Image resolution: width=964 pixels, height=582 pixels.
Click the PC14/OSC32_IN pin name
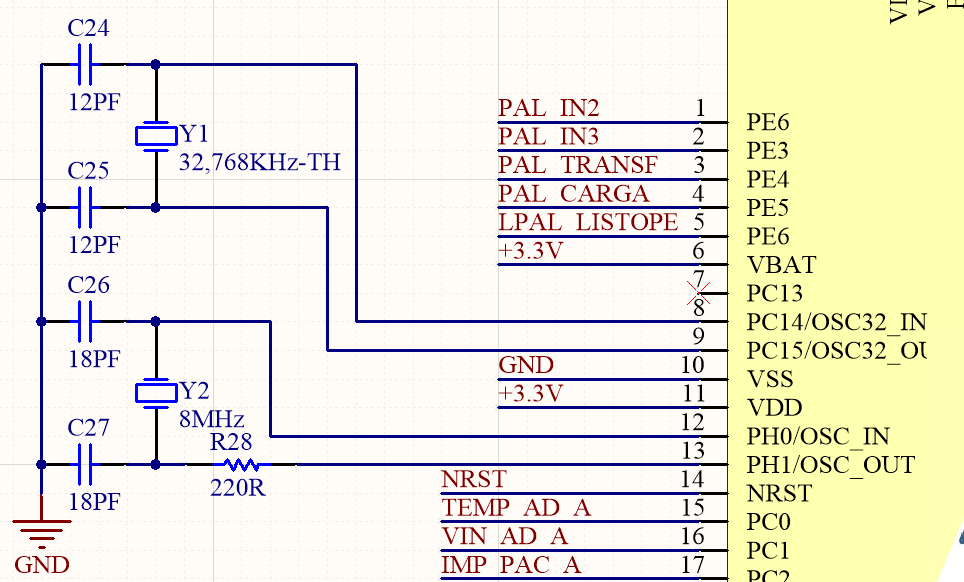[836, 323]
